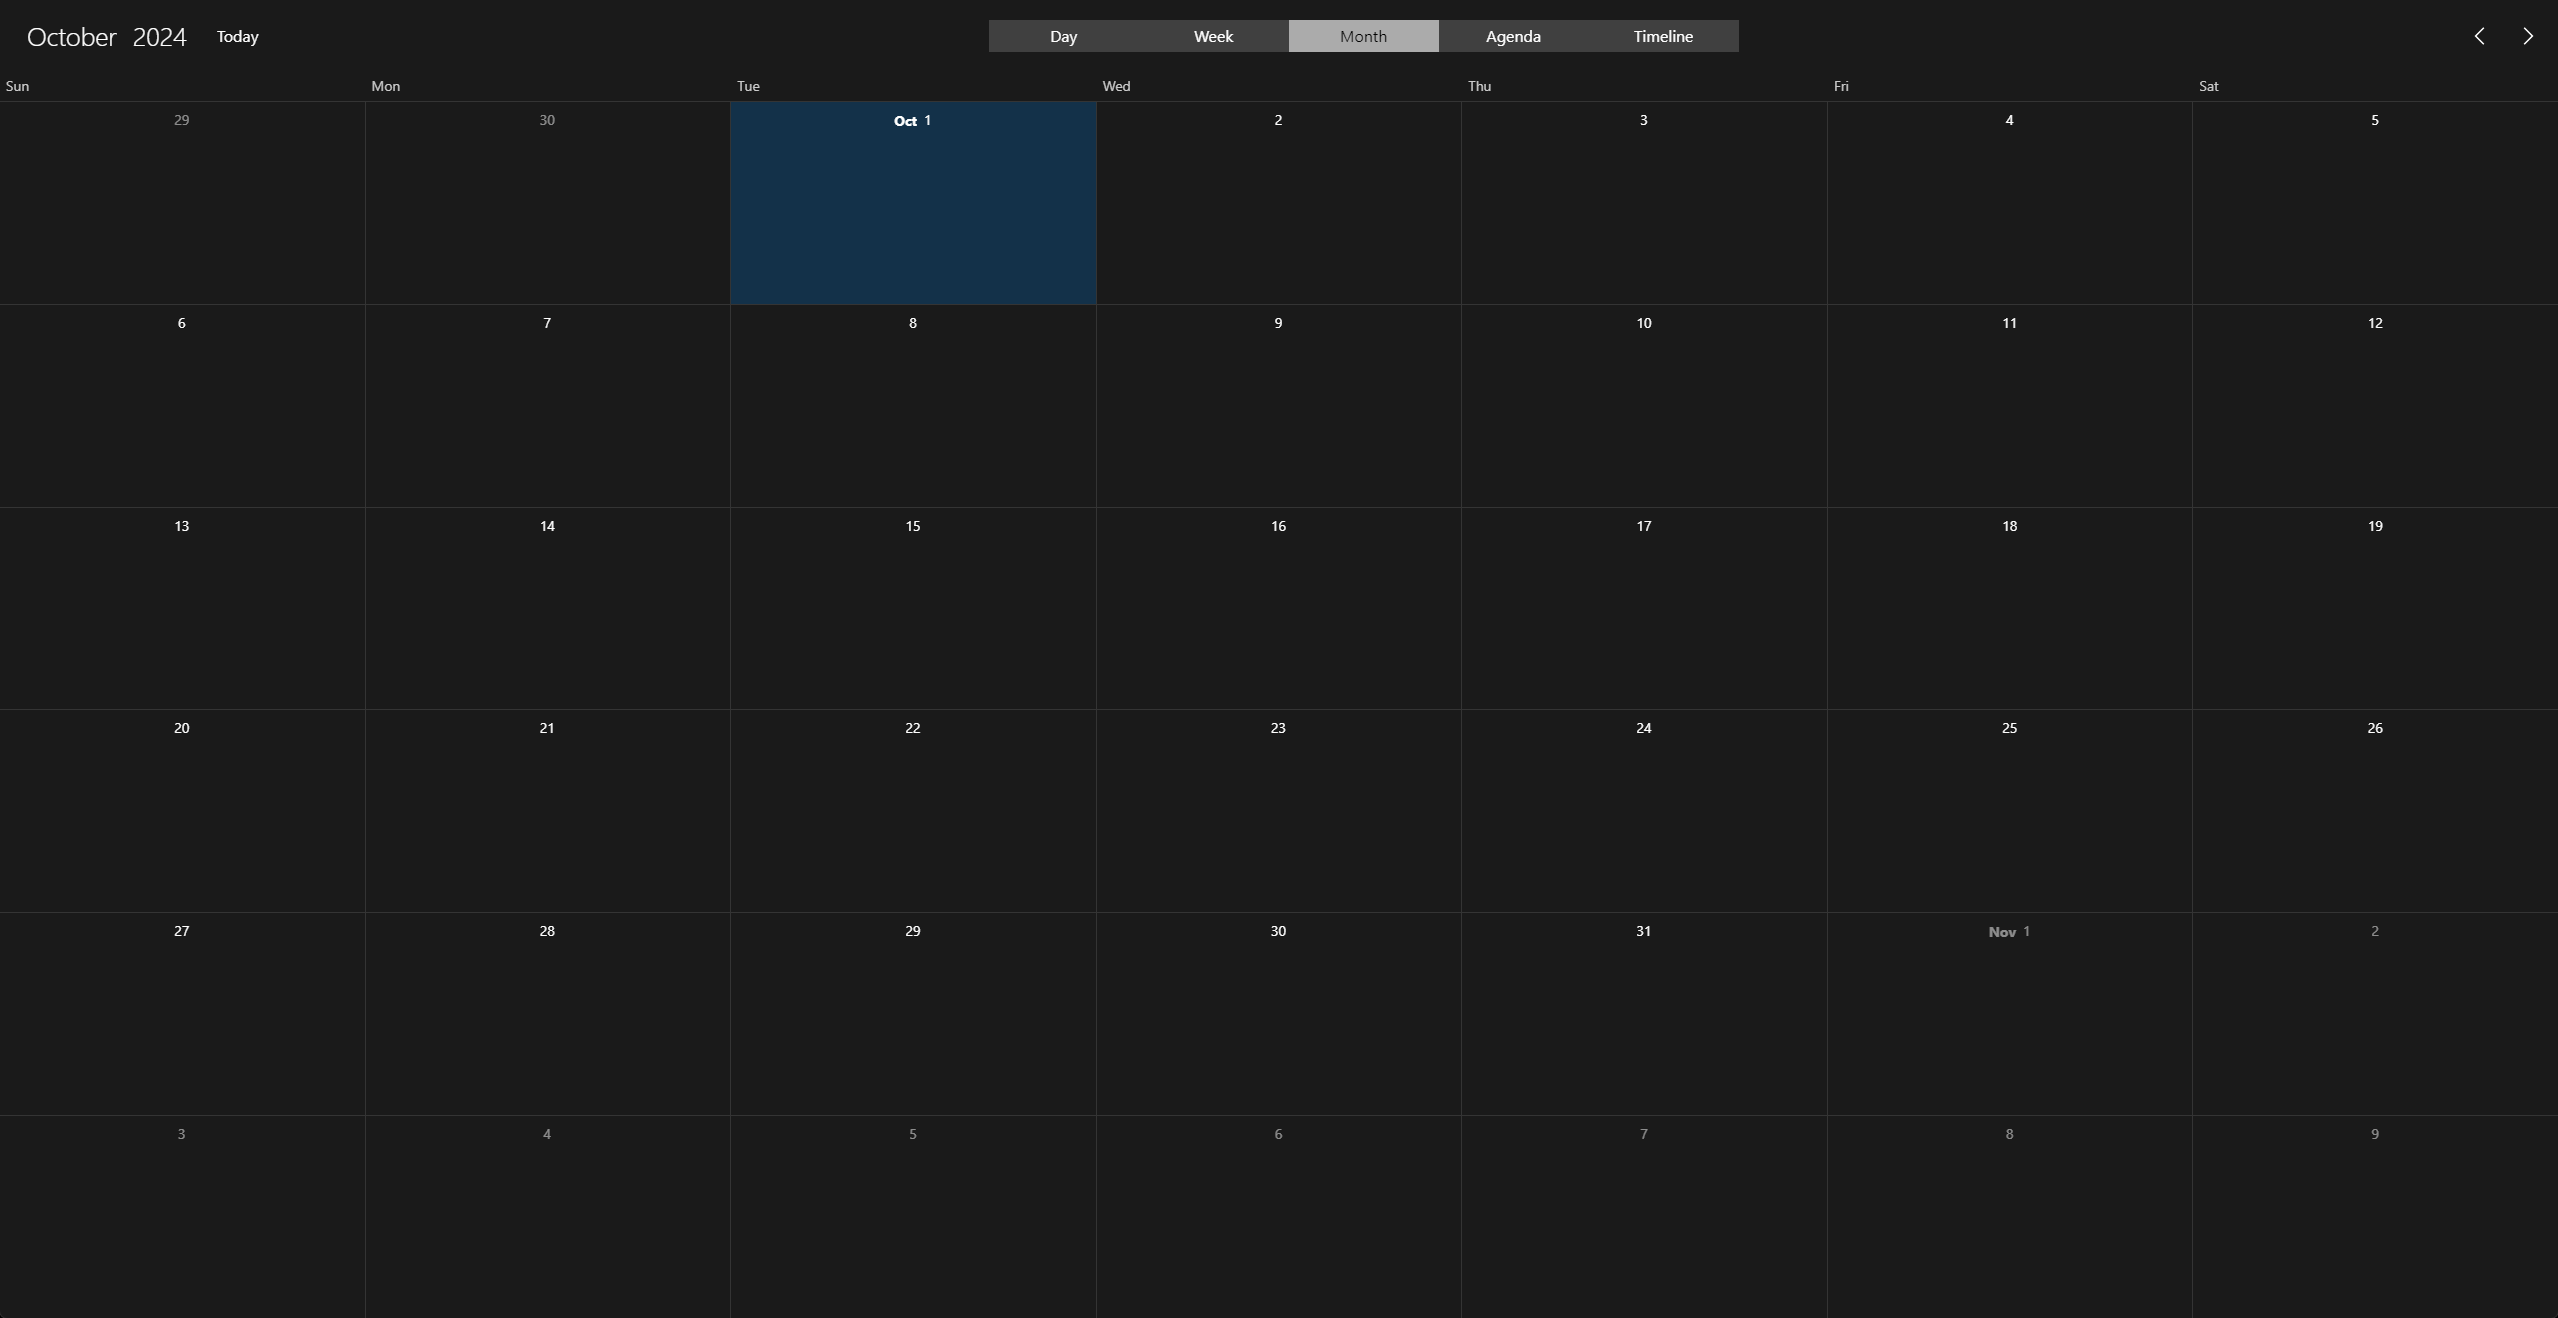Click date number 10

1643,323
